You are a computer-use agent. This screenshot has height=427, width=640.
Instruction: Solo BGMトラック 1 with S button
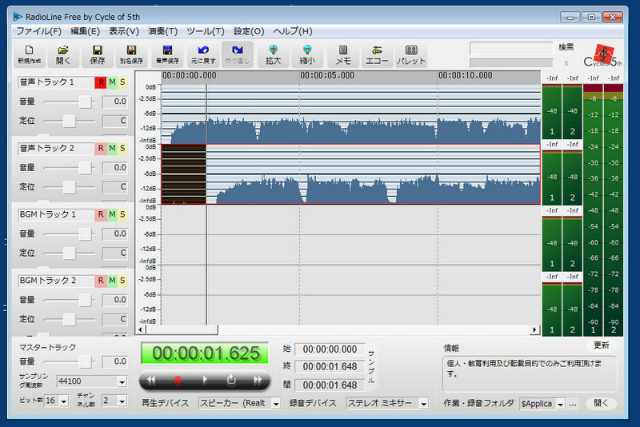click(122, 214)
